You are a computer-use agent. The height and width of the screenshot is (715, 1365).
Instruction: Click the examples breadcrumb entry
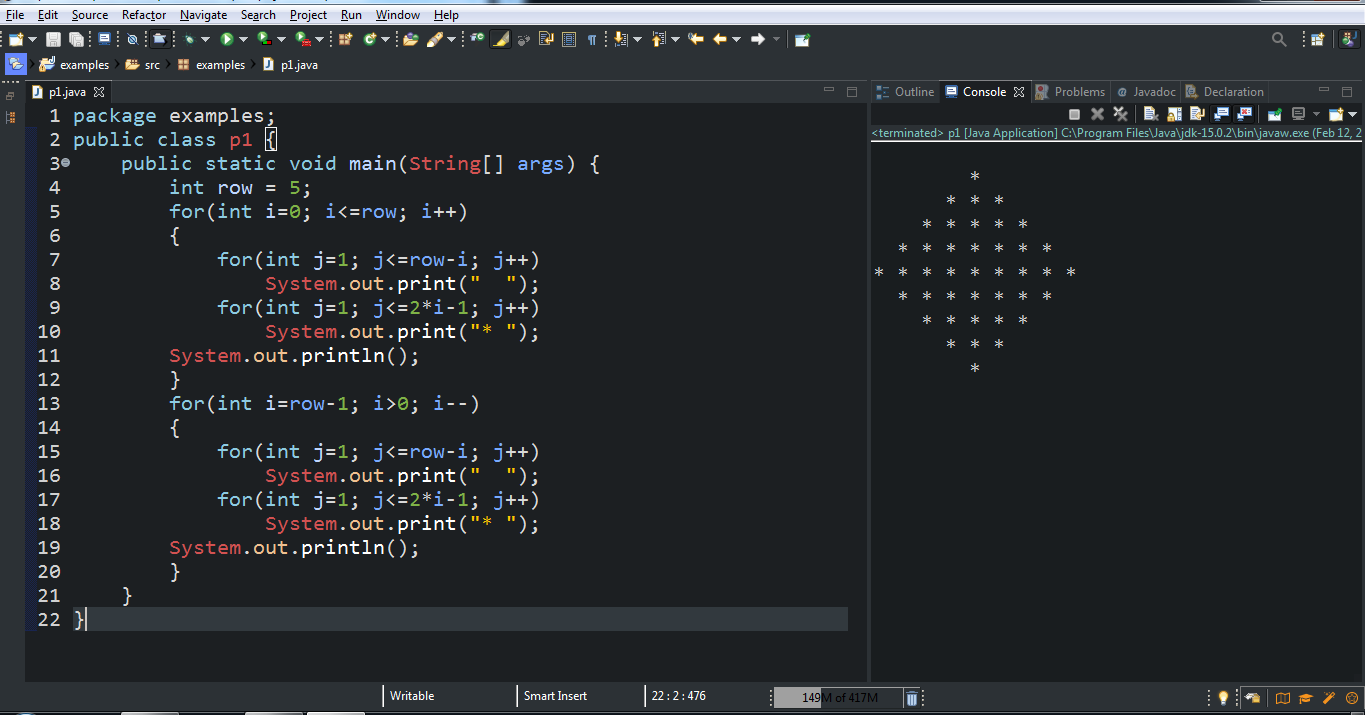tap(83, 64)
